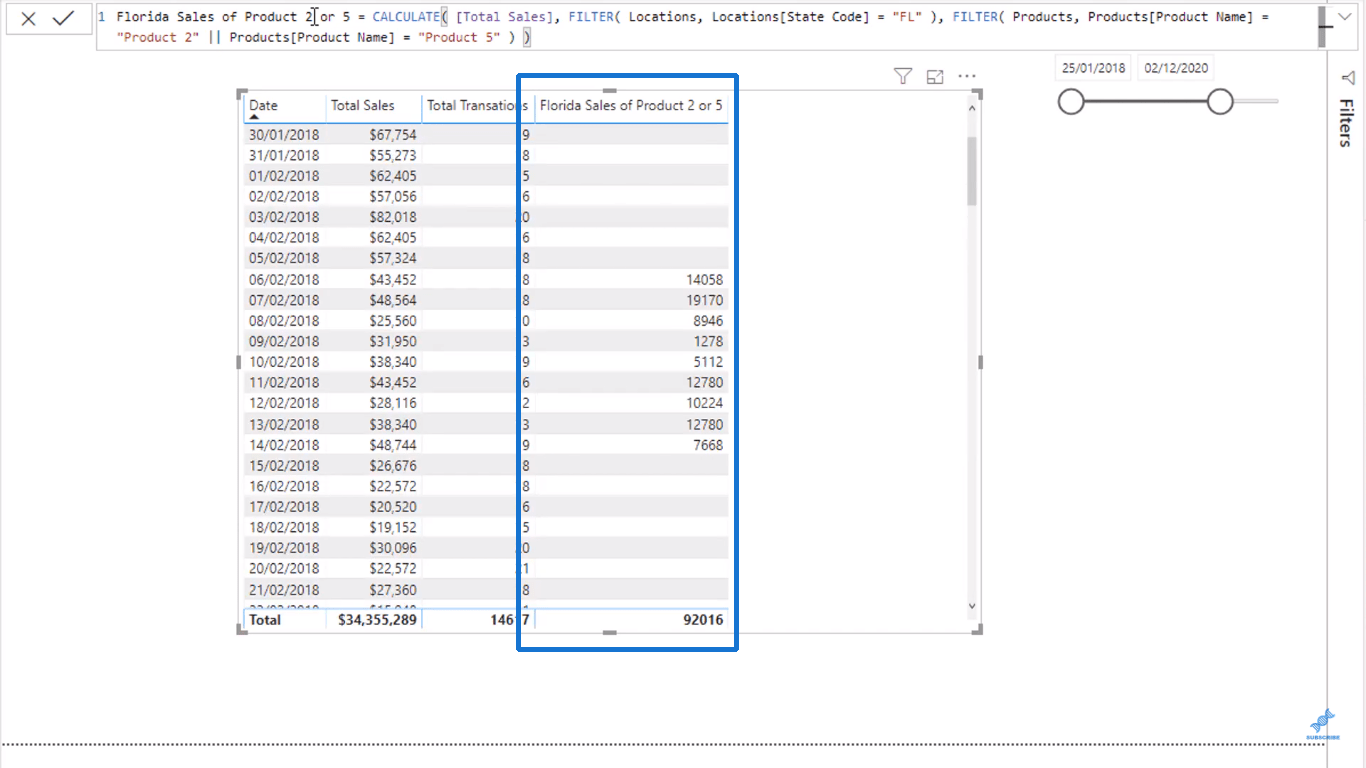Image resolution: width=1366 pixels, height=768 pixels.
Task: Select the Florida sales value 10224
Action: click(x=705, y=403)
